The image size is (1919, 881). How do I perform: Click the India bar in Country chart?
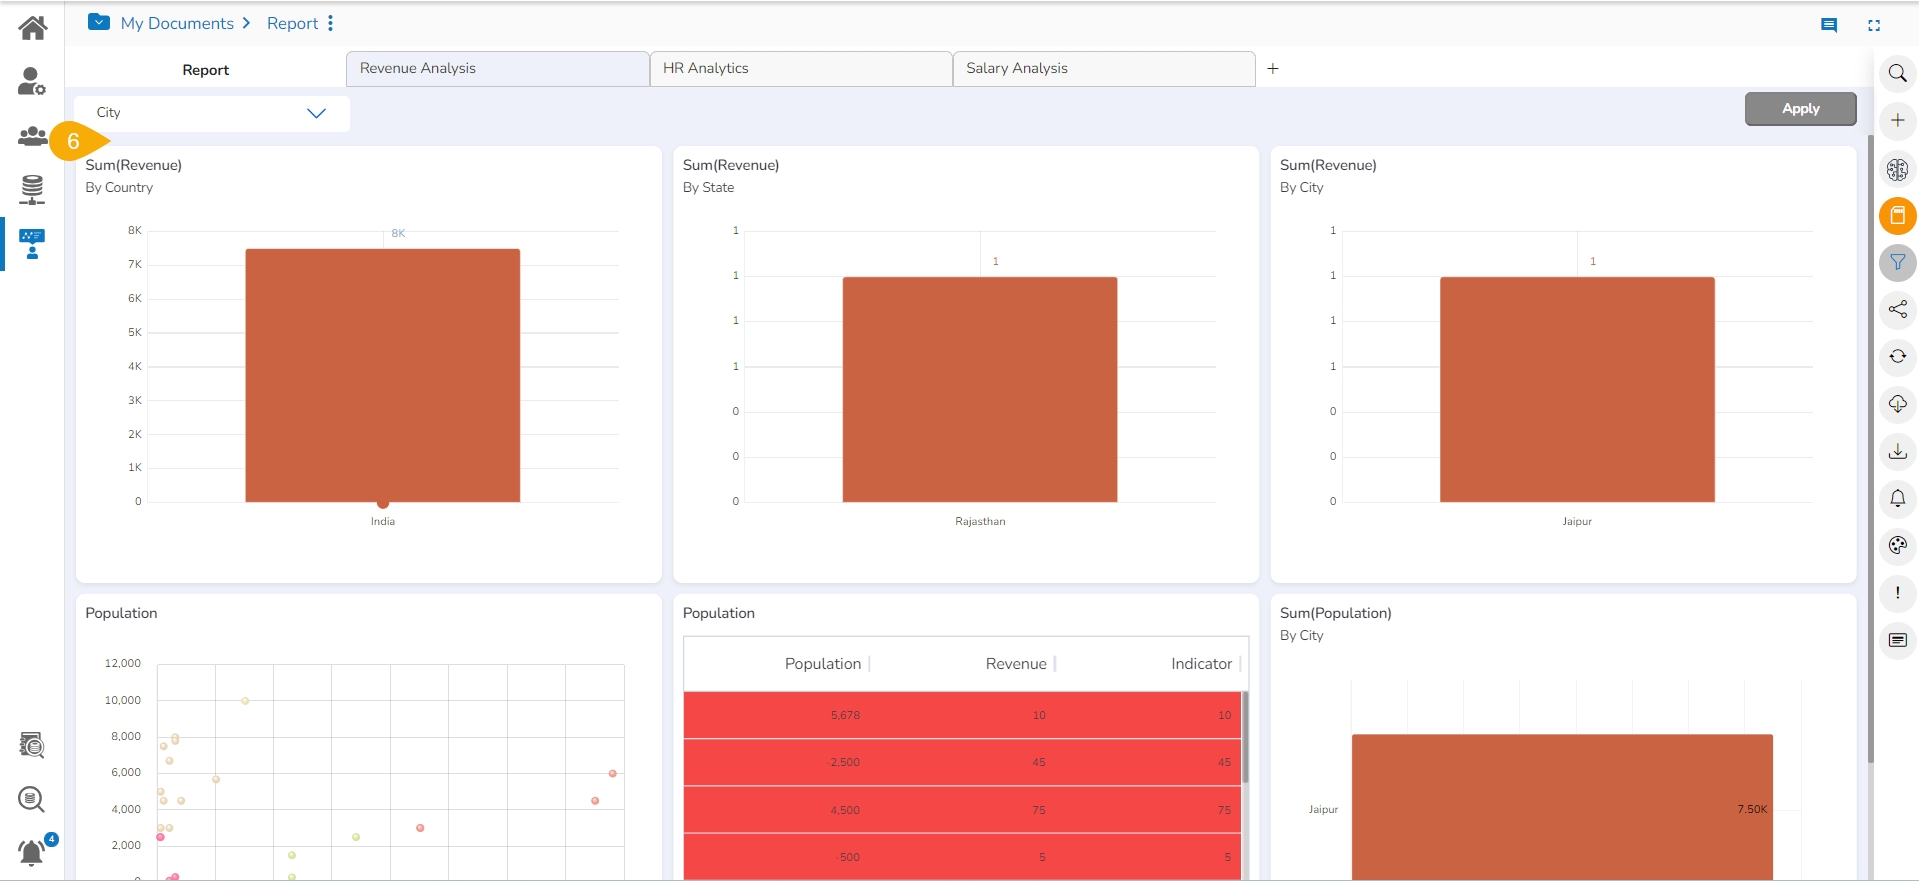[382, 375]
